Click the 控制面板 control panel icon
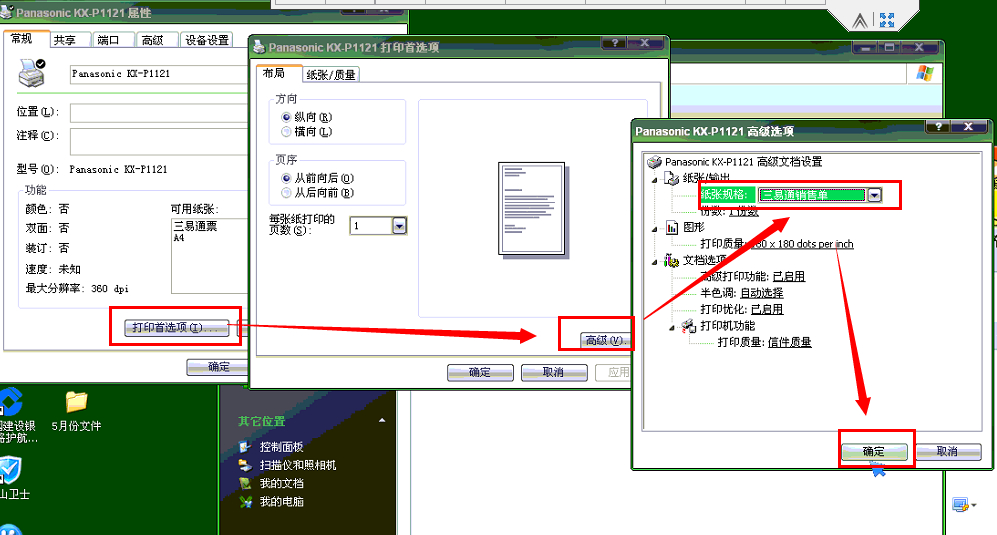The image size is (997, 535). [245, 447]
